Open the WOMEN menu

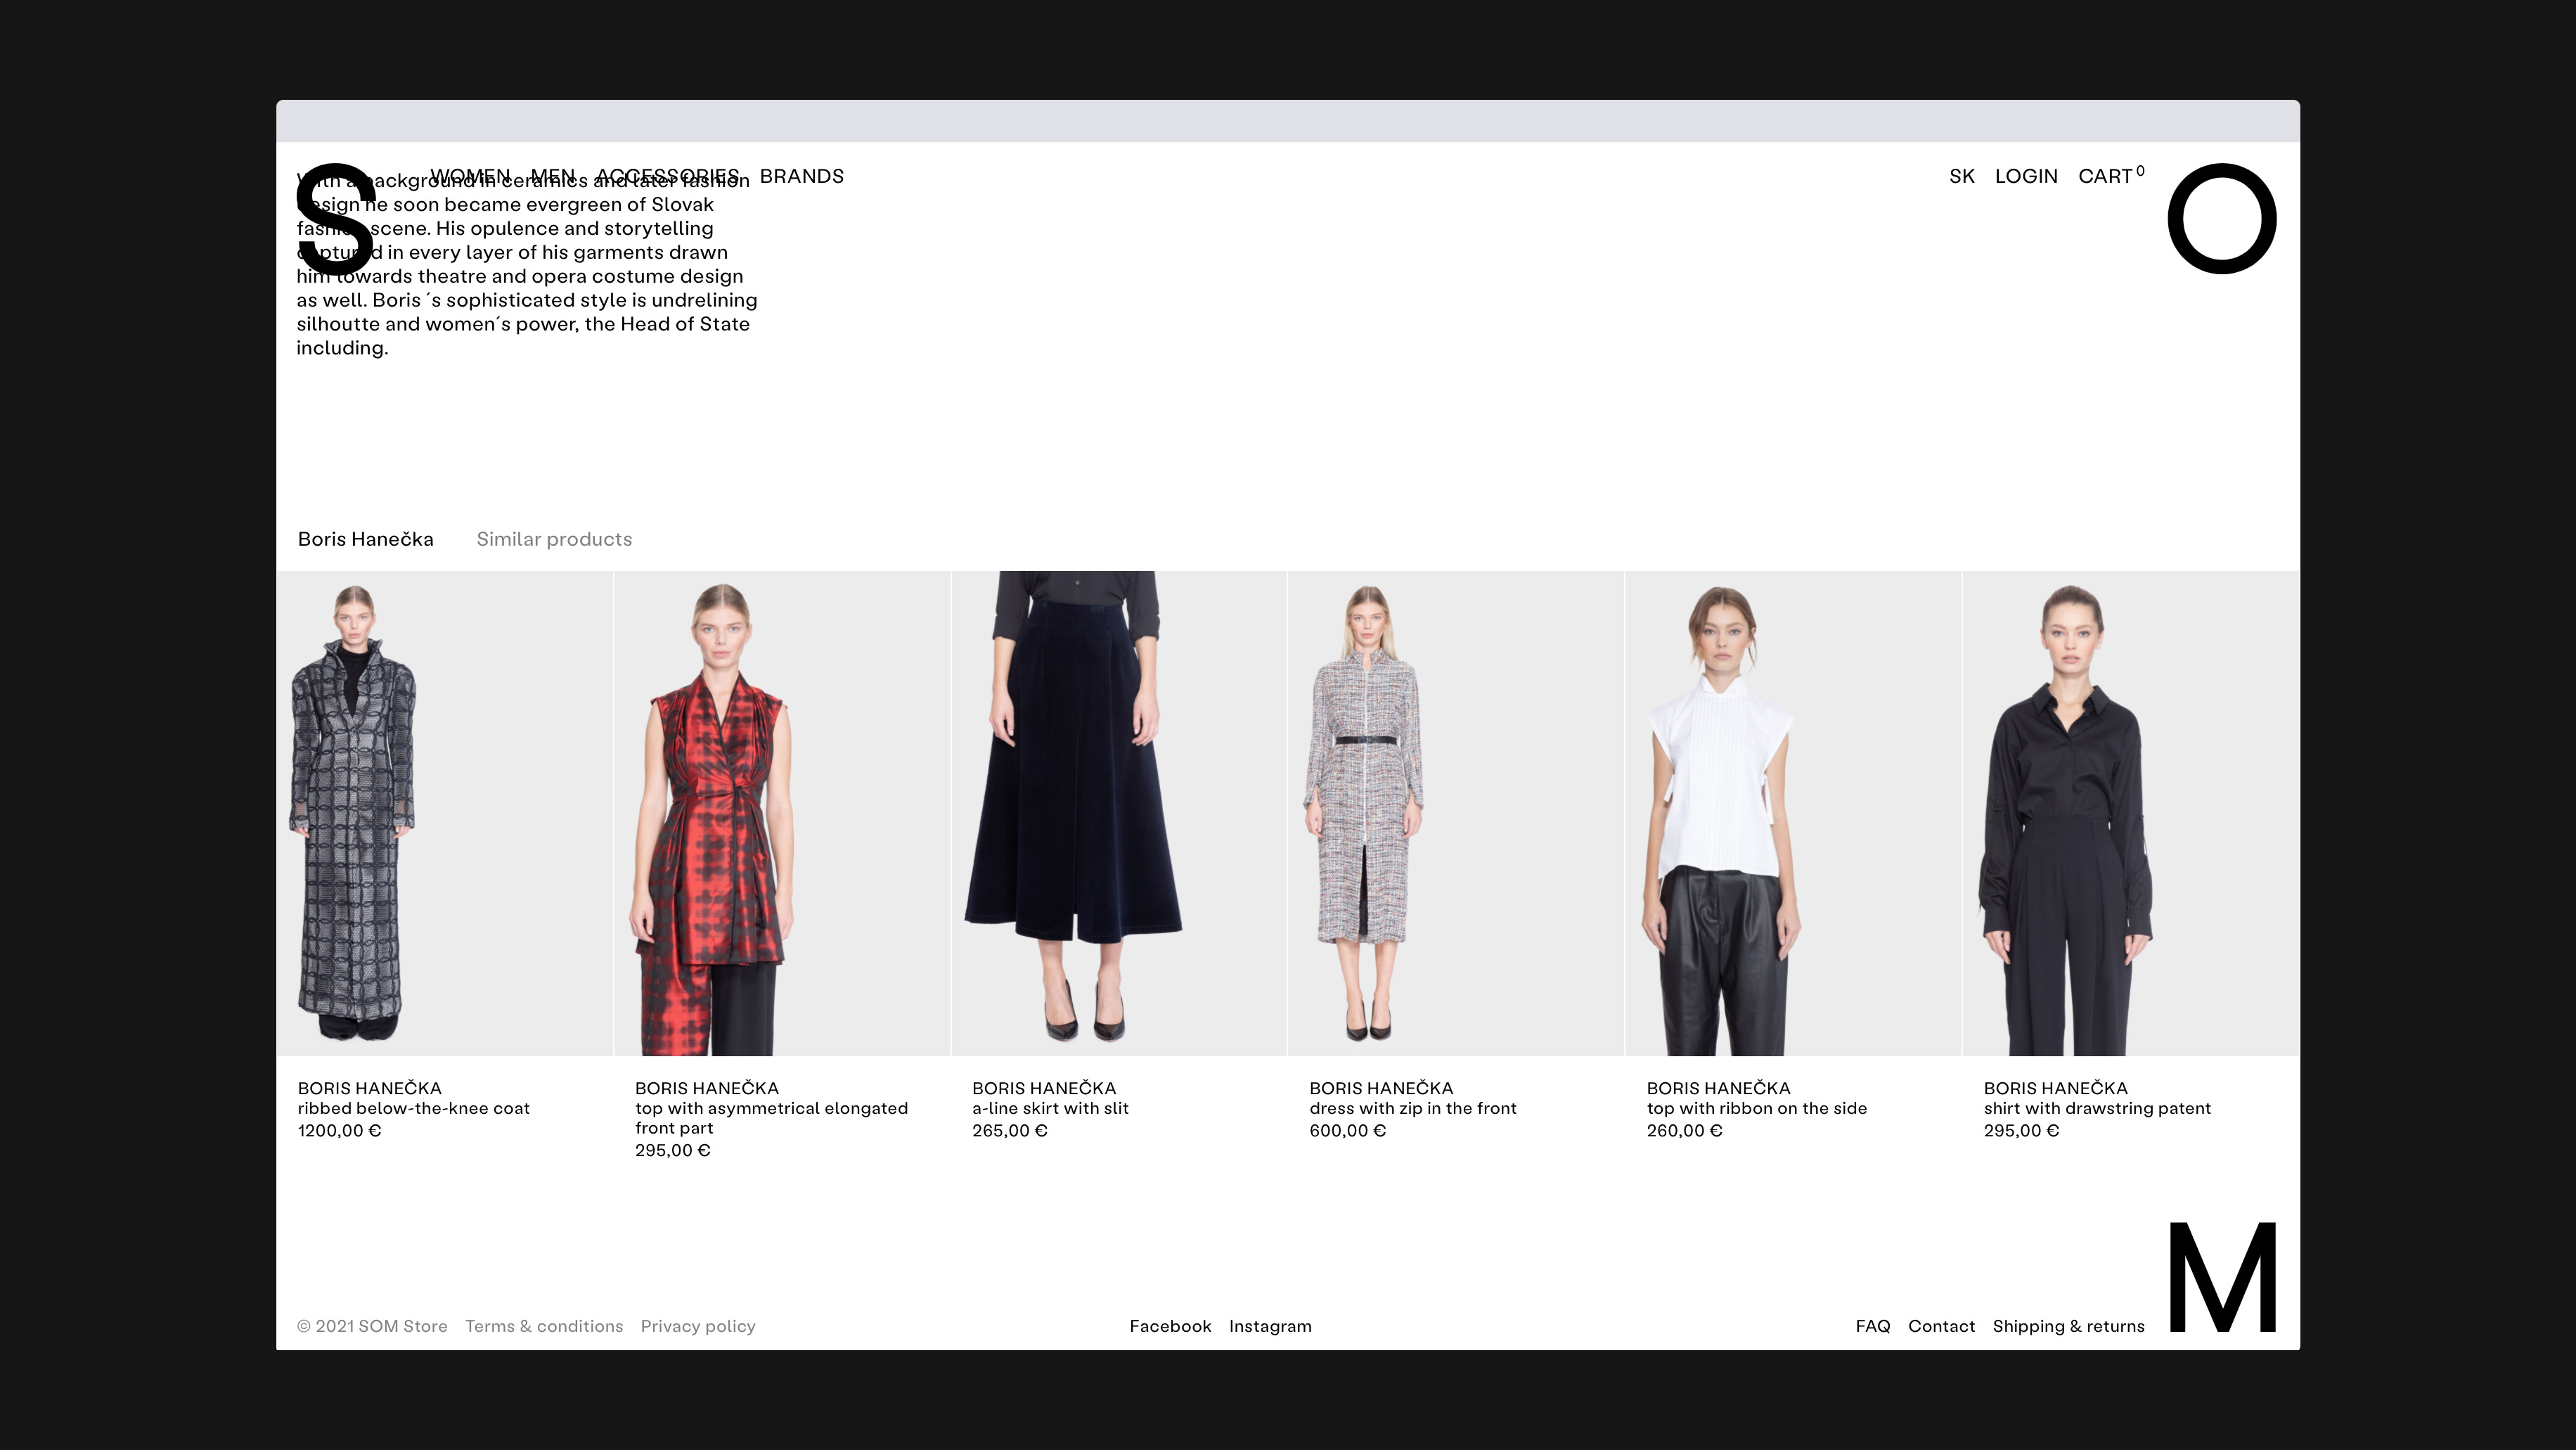pyautogui.click(x=470, y=176)
